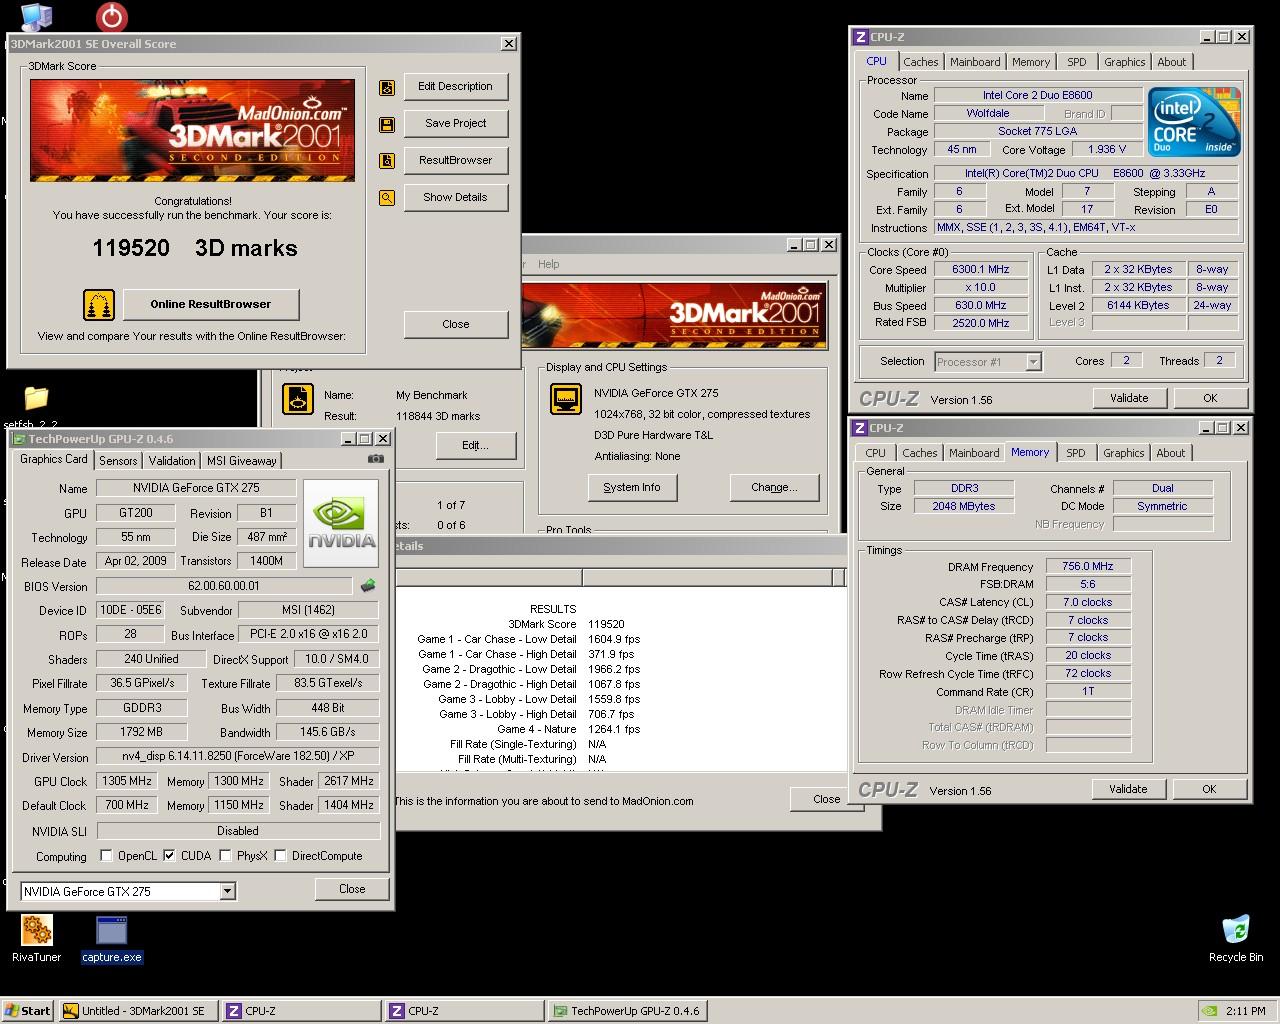Click the ResultBrowser button

tap(456, 161)
